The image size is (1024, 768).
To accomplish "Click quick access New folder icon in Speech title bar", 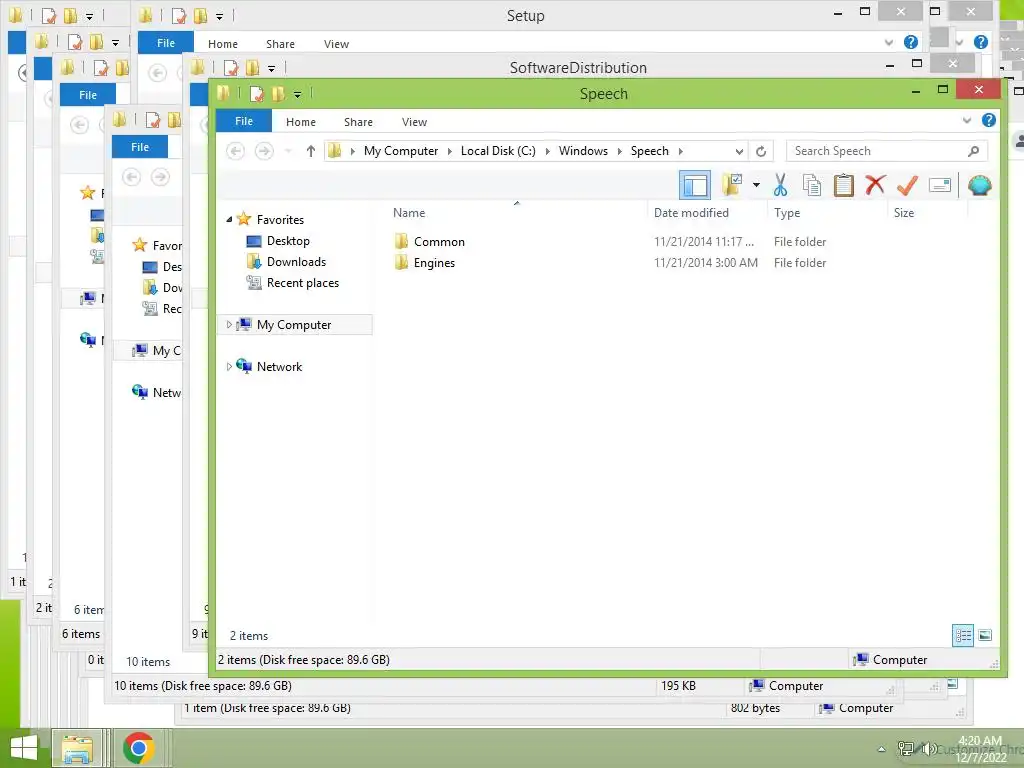I will click(278, 94).
